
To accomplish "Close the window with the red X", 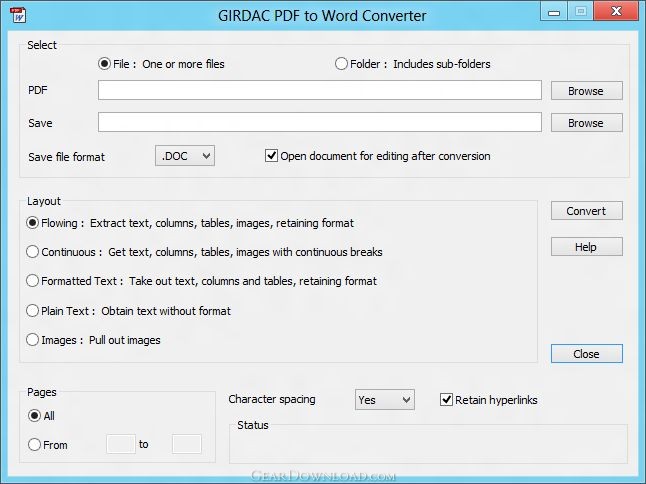I will pyautogui.click(x=616, y=12).
